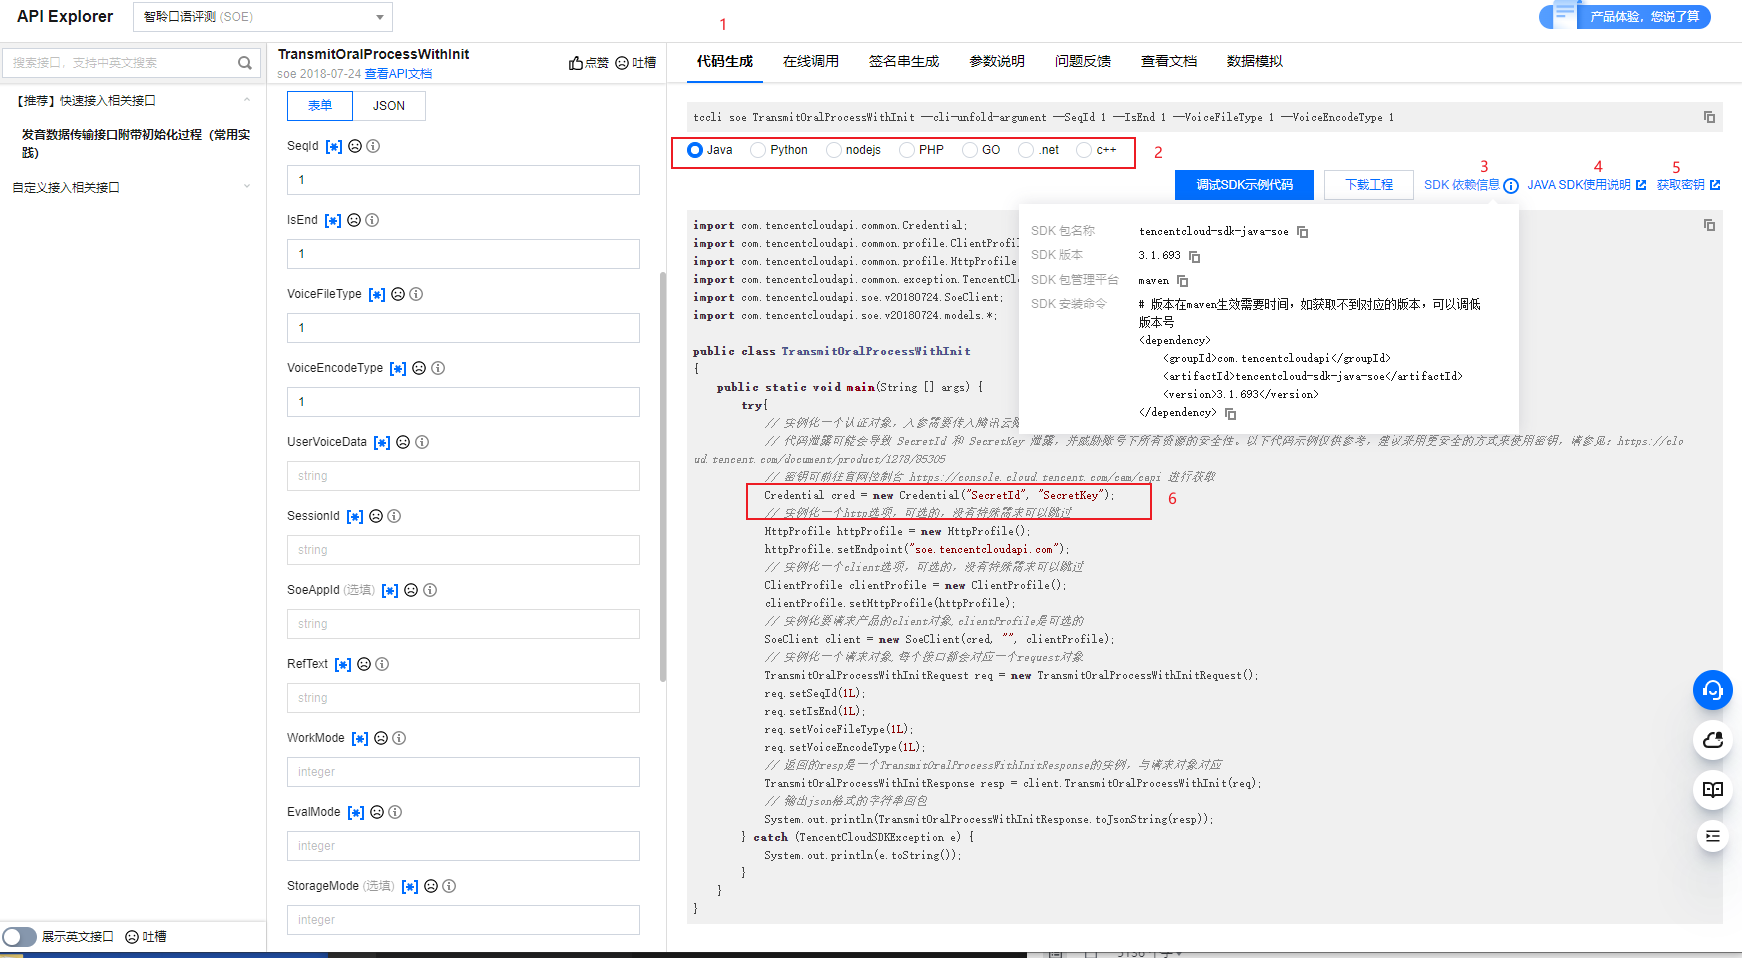Click the 吐槽 face icon beside 点赞
This screenshot has width=1742, height=958.
click(x=622, y=63)
